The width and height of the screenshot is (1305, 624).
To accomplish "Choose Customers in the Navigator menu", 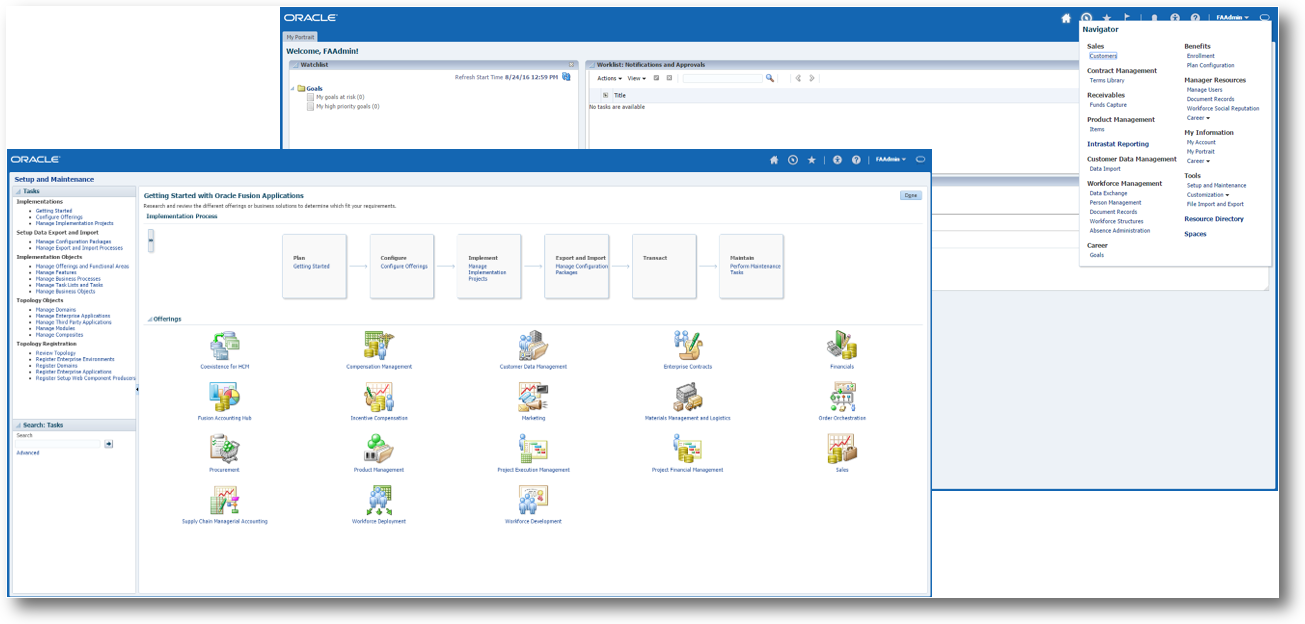I will coord(1103,56).
